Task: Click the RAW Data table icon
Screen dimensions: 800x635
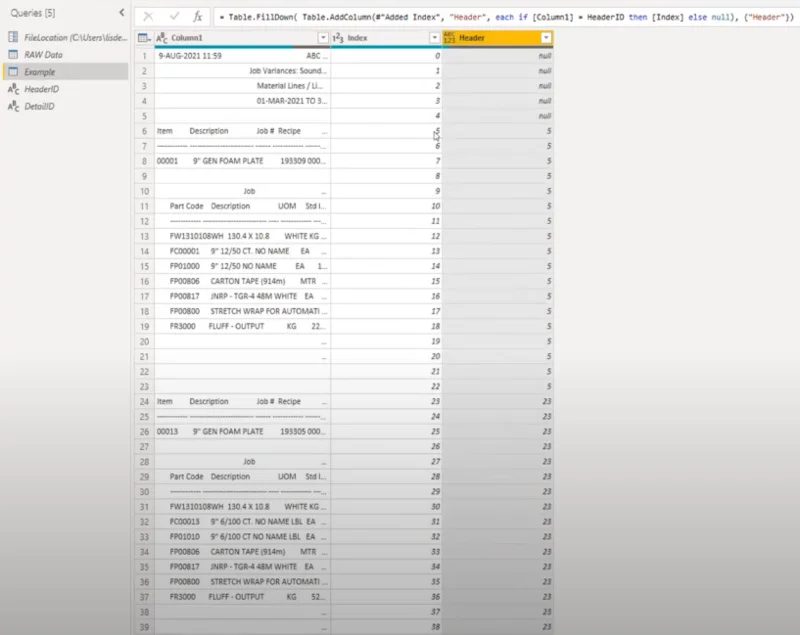Action: (x=13, y=55)
